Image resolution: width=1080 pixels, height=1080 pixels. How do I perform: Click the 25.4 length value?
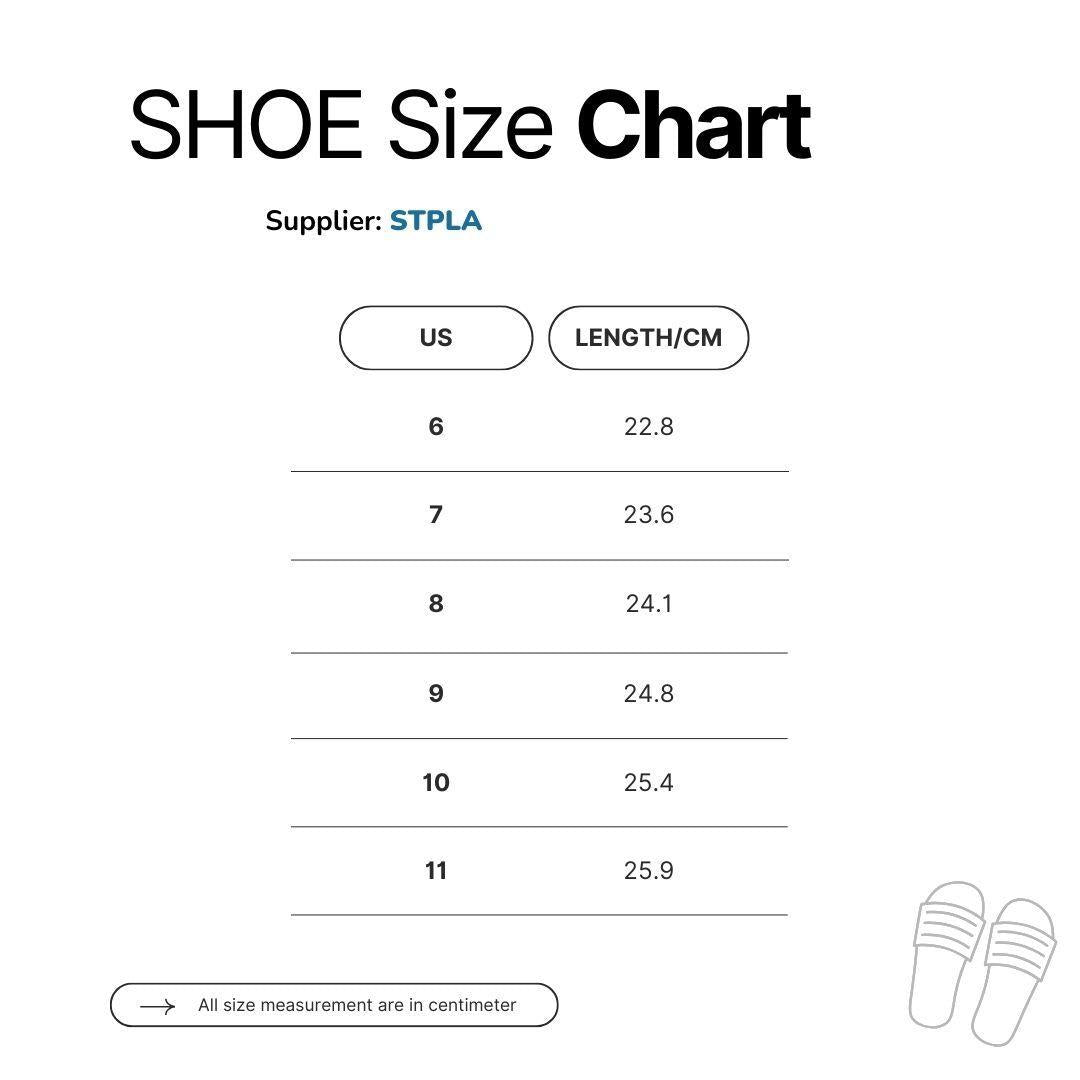point(649,782)
